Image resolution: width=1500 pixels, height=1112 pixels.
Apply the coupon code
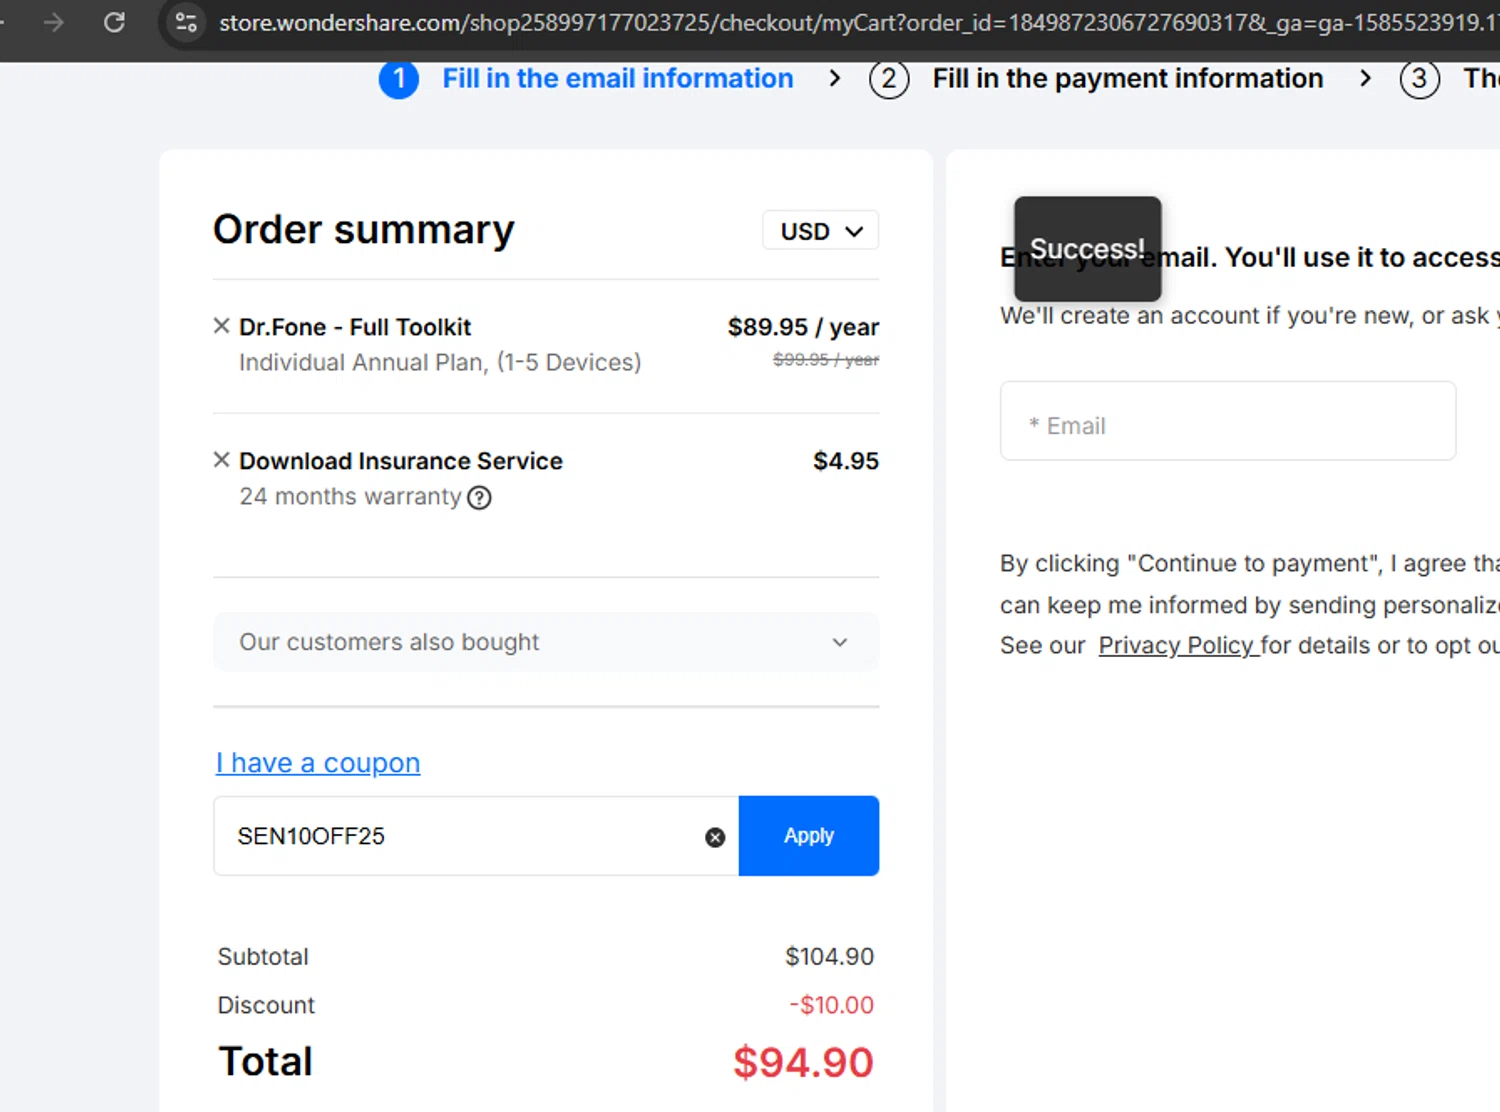[x=809, y=836]
